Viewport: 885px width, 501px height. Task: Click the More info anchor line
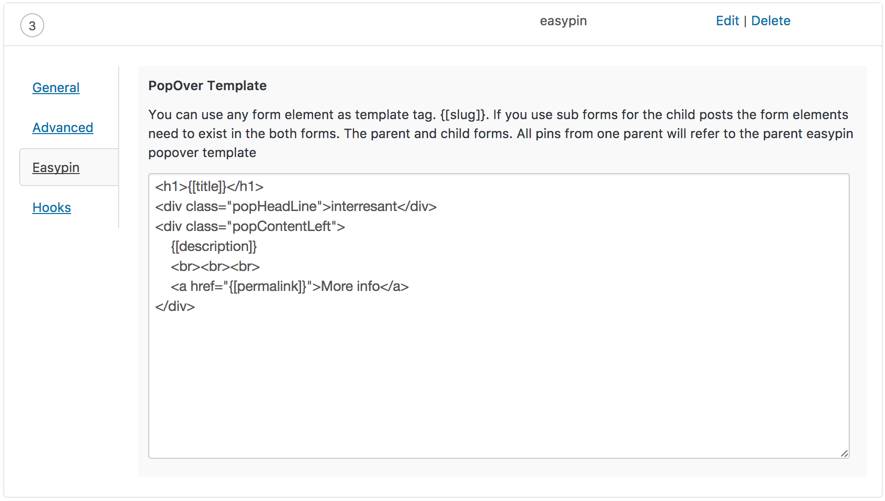coord(290,287)
